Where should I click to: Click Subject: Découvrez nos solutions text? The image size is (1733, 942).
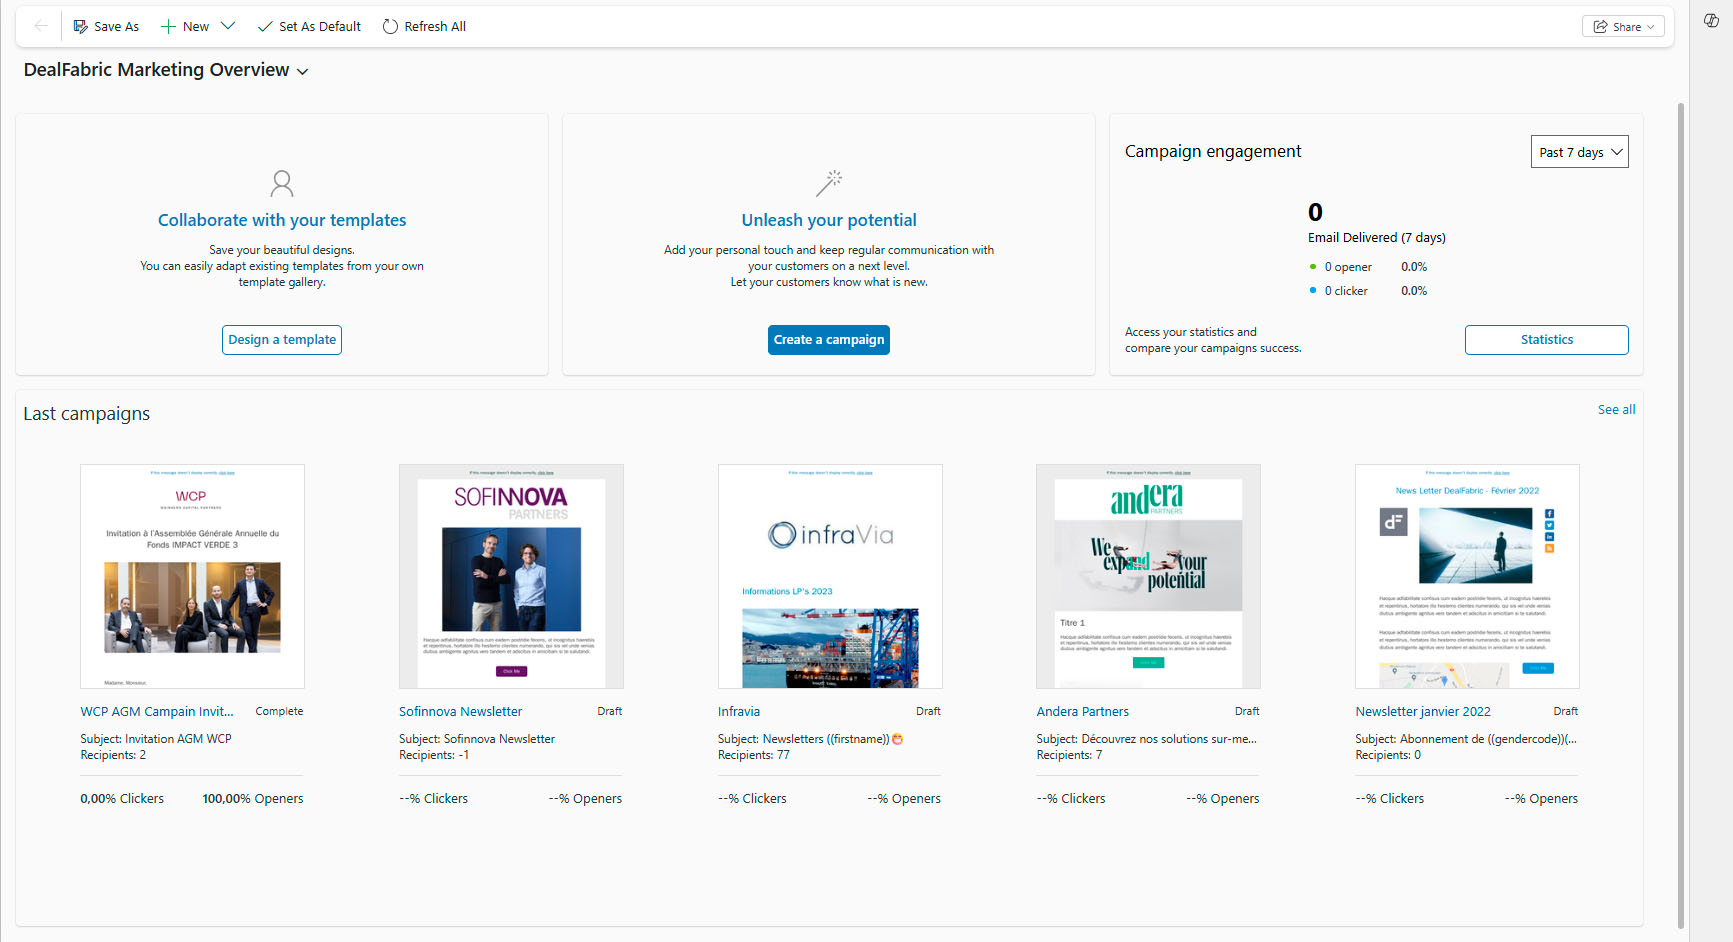point(1146,739)
